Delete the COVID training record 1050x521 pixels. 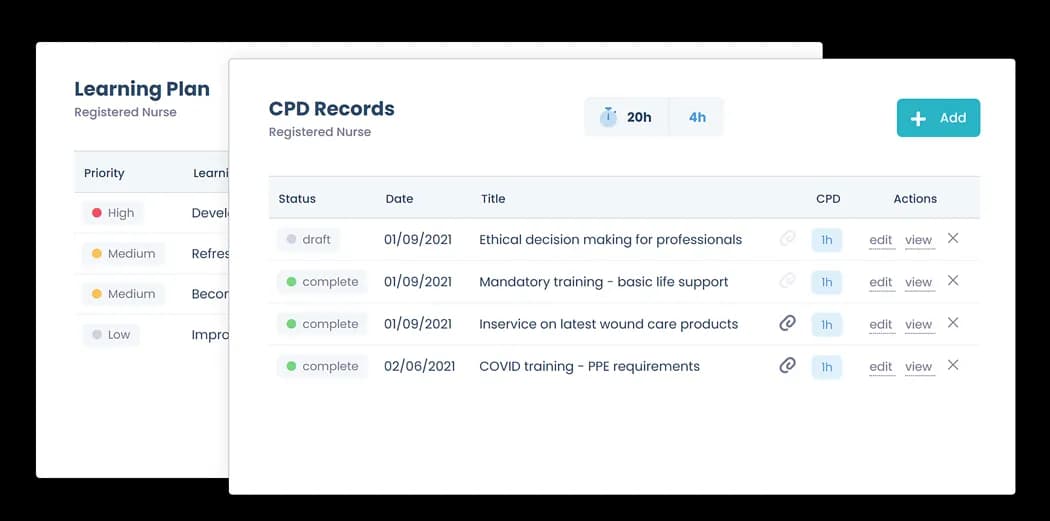pos(953,364)
